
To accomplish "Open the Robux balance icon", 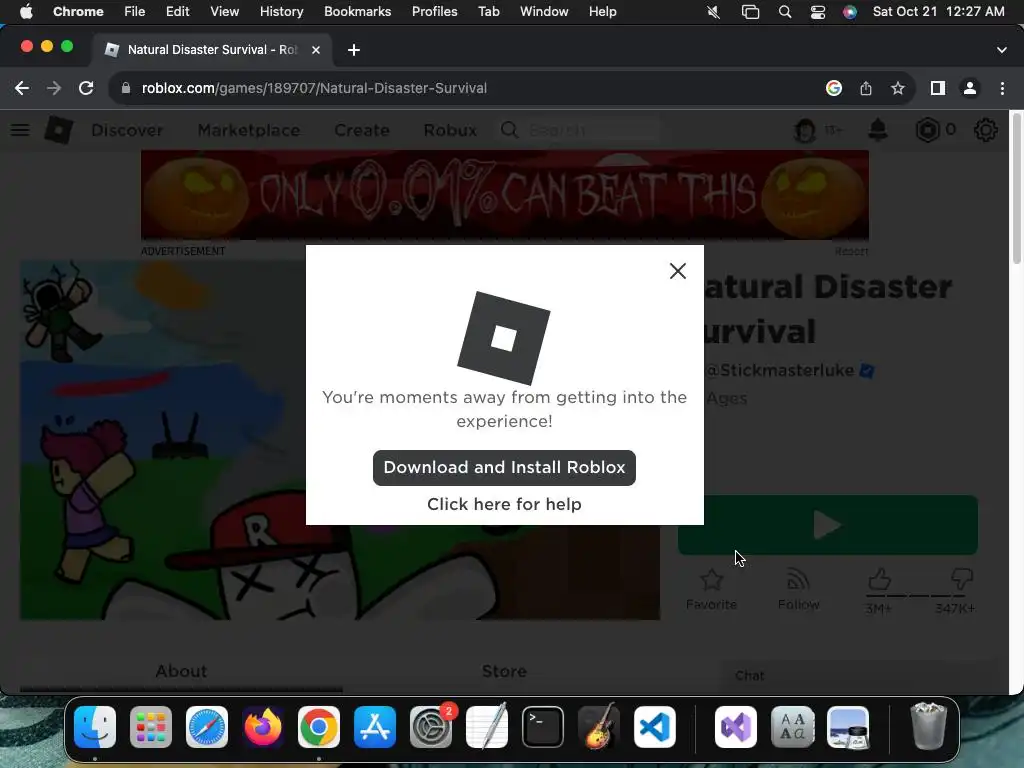I will (927, 130).
